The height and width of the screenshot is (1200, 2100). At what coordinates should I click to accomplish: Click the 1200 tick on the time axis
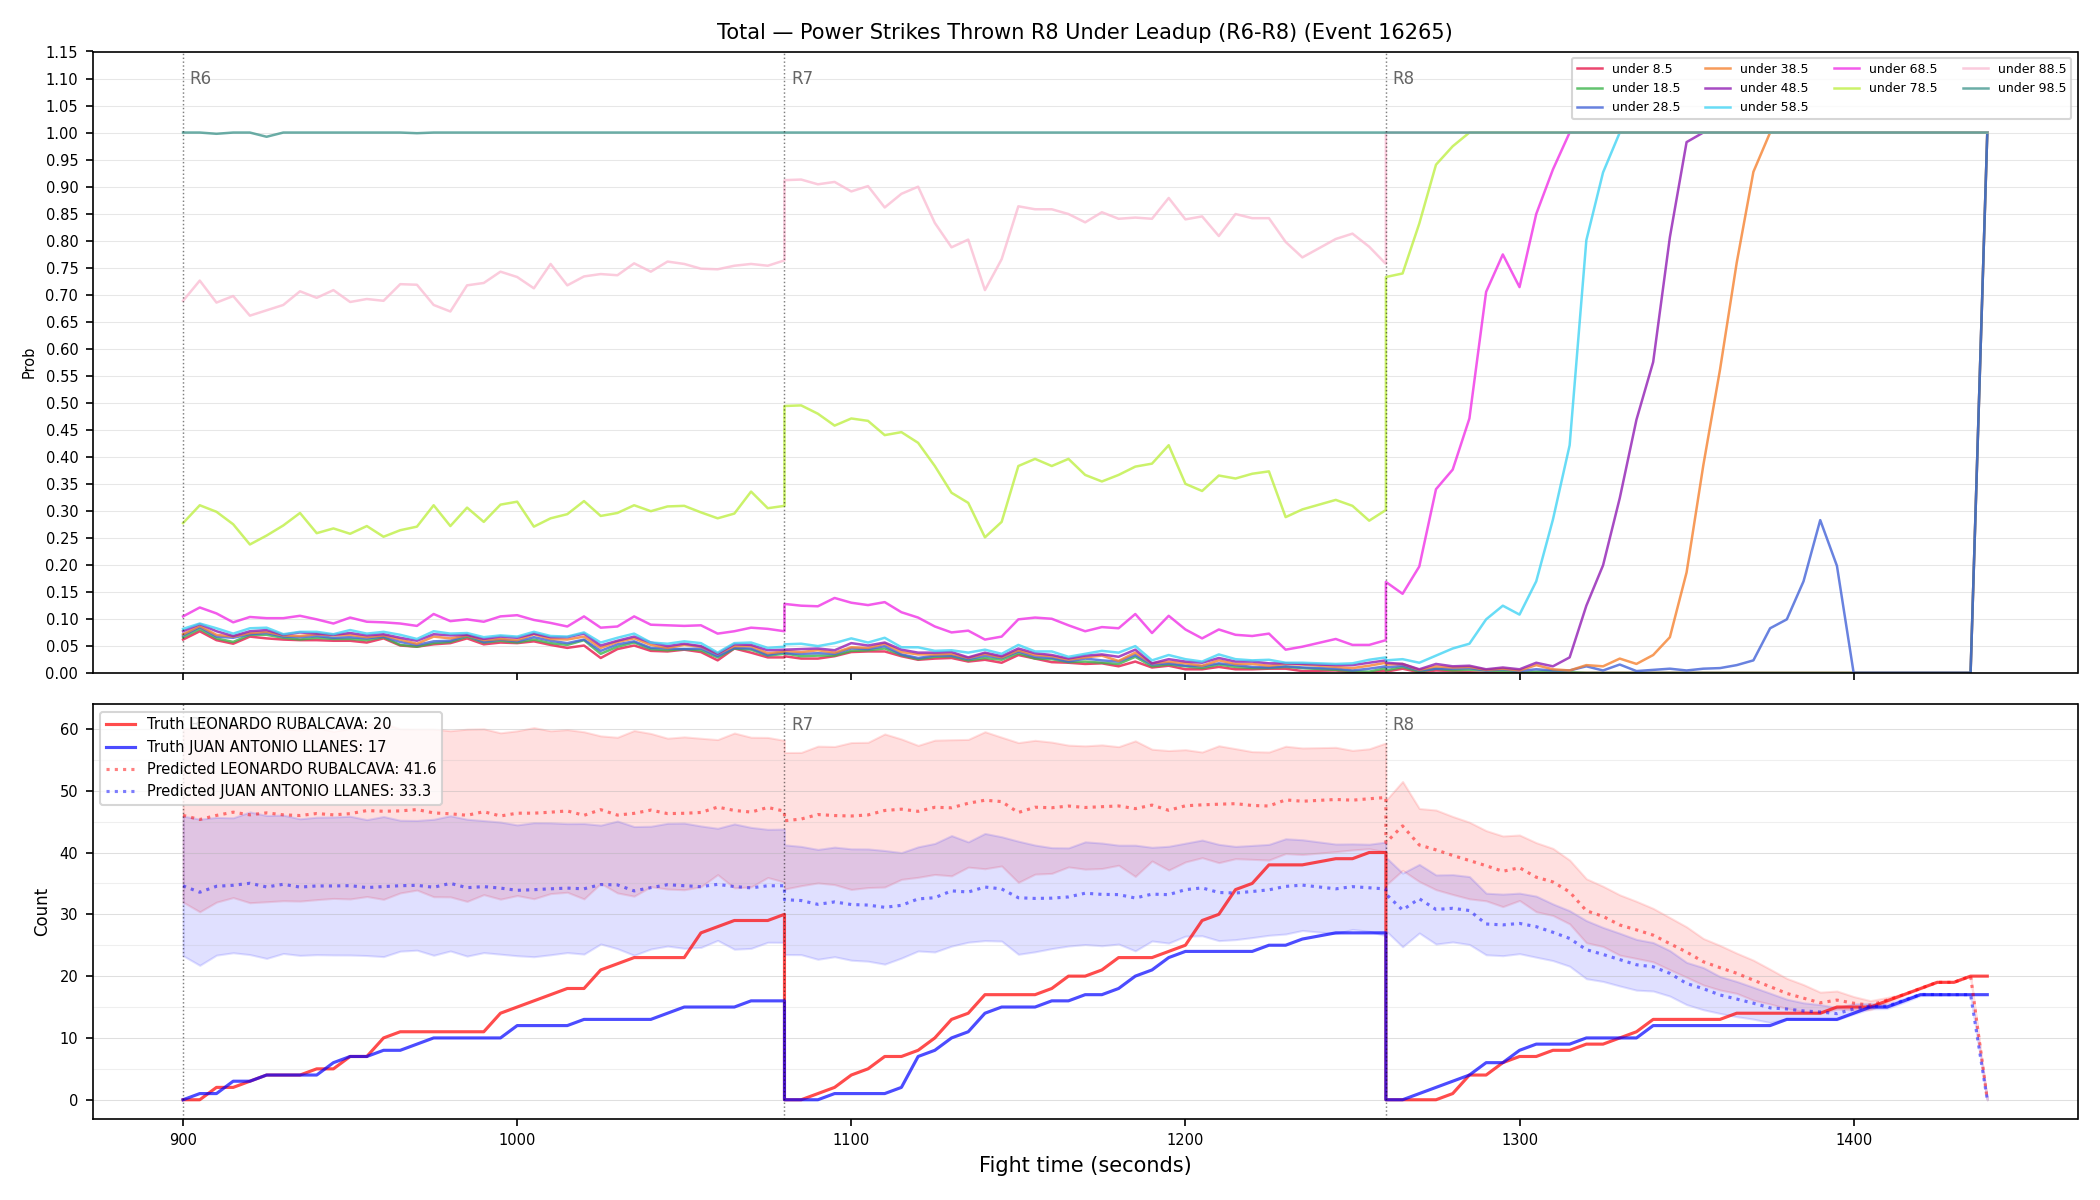tap(1185, 1138)
